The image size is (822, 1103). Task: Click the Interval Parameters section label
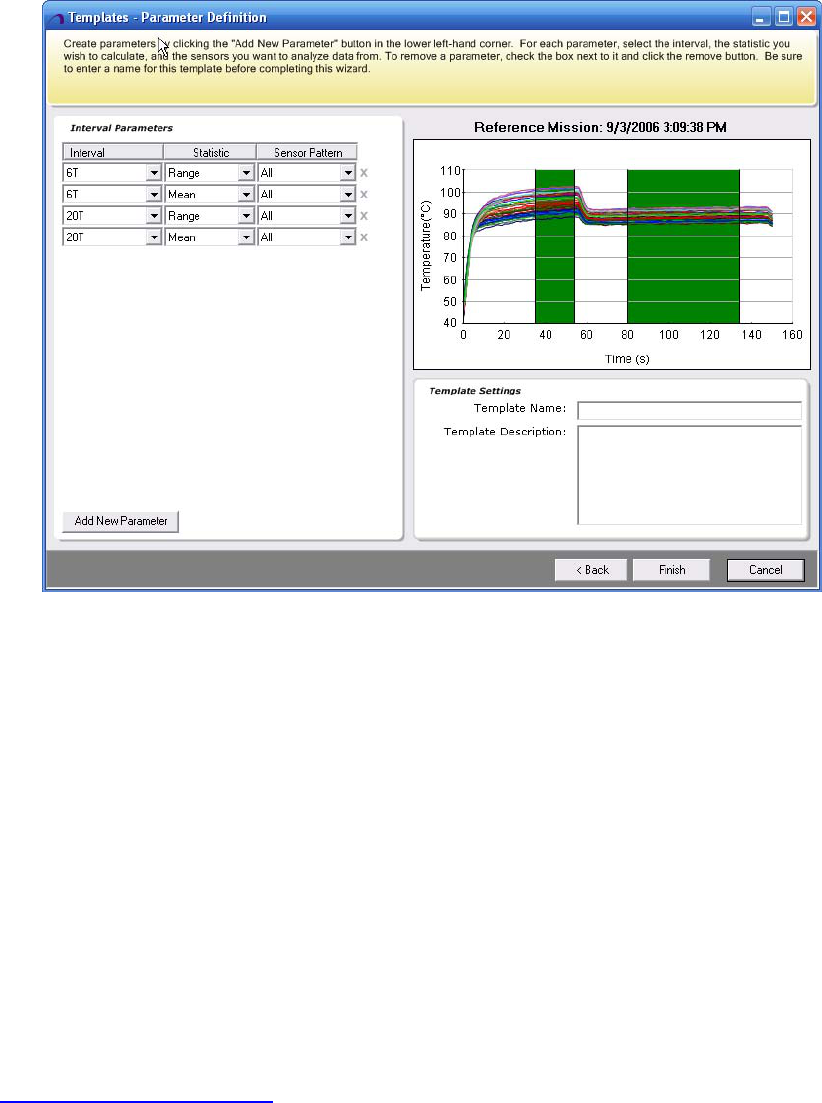click(x=121, y=128)
